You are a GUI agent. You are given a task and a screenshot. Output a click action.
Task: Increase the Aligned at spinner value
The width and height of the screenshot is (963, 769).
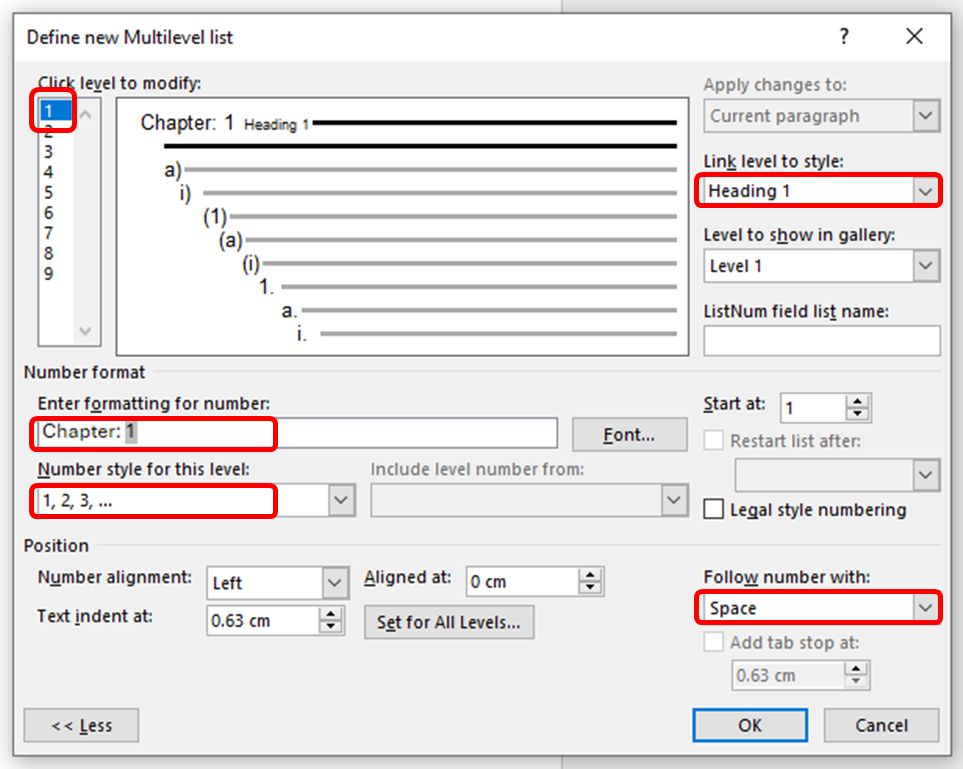[x=591, y=575]
